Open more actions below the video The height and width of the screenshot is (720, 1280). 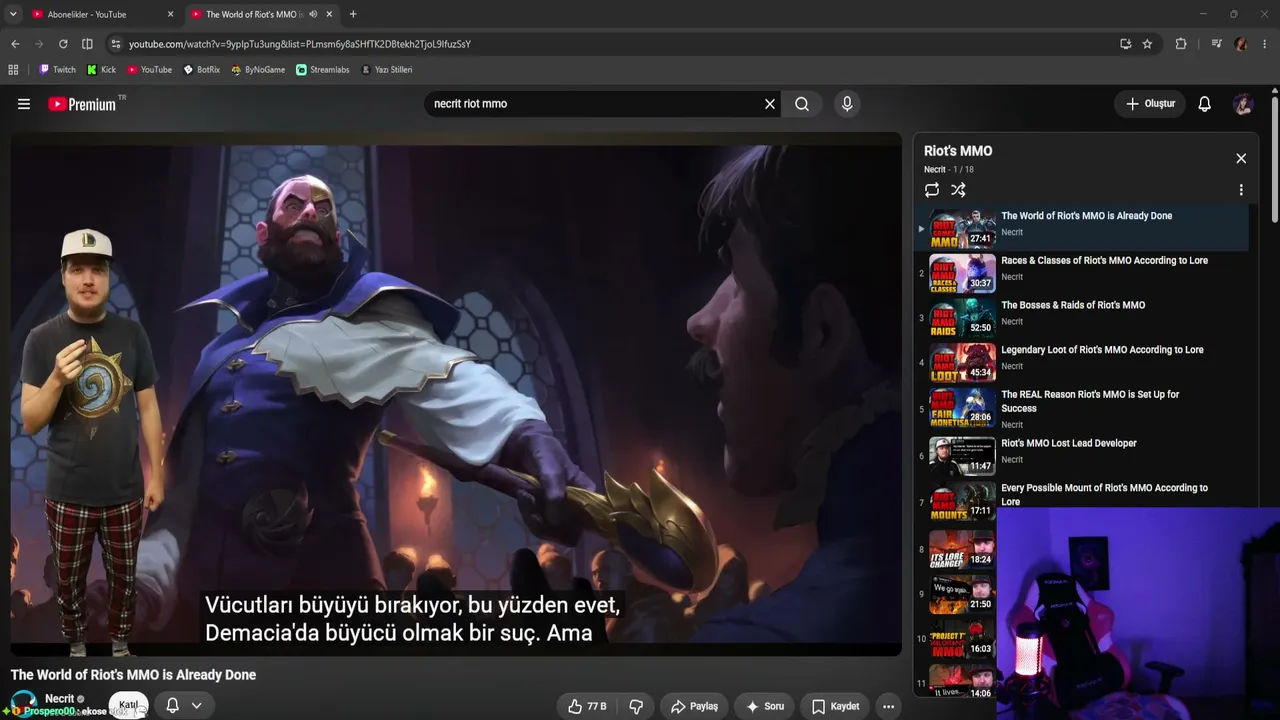[888, 706]
